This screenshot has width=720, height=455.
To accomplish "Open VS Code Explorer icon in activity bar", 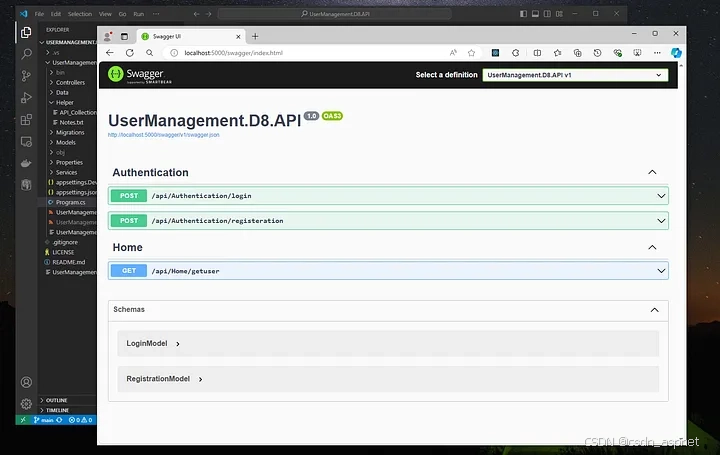I will pyautogui.click(x=26, y=32).
